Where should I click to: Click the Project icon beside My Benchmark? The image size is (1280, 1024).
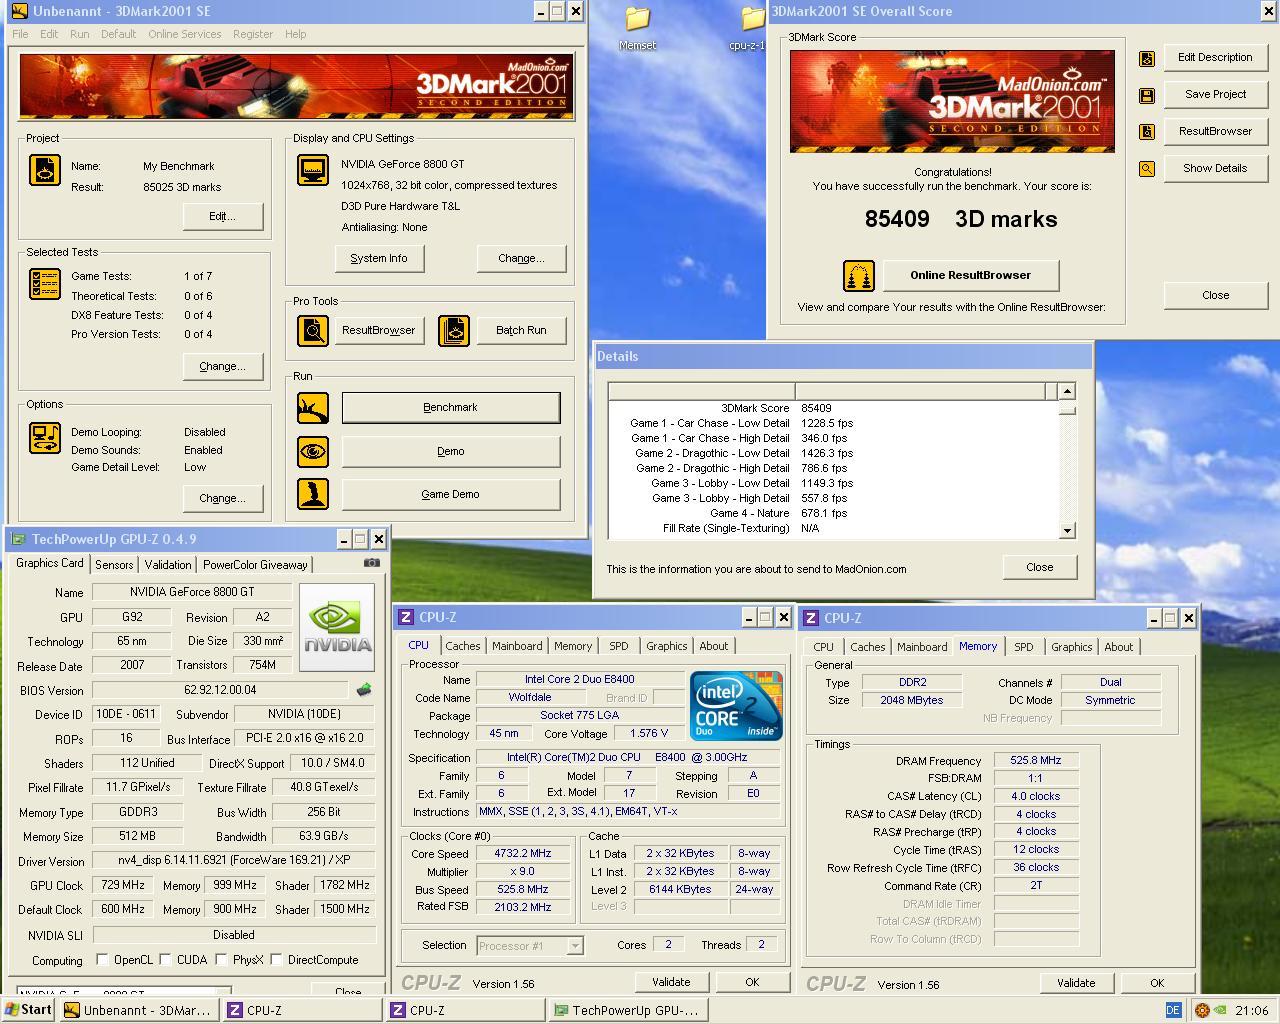coord(45,170)
